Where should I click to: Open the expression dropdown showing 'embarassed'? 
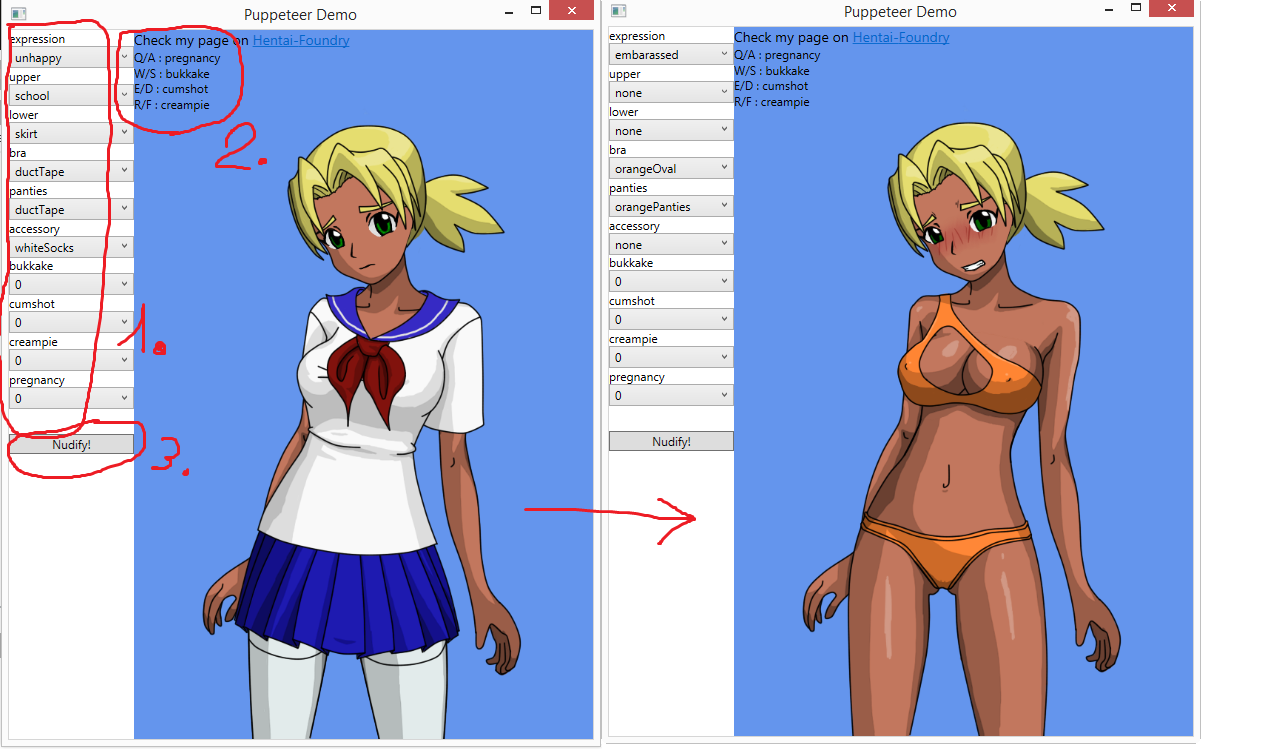[671, 55]
